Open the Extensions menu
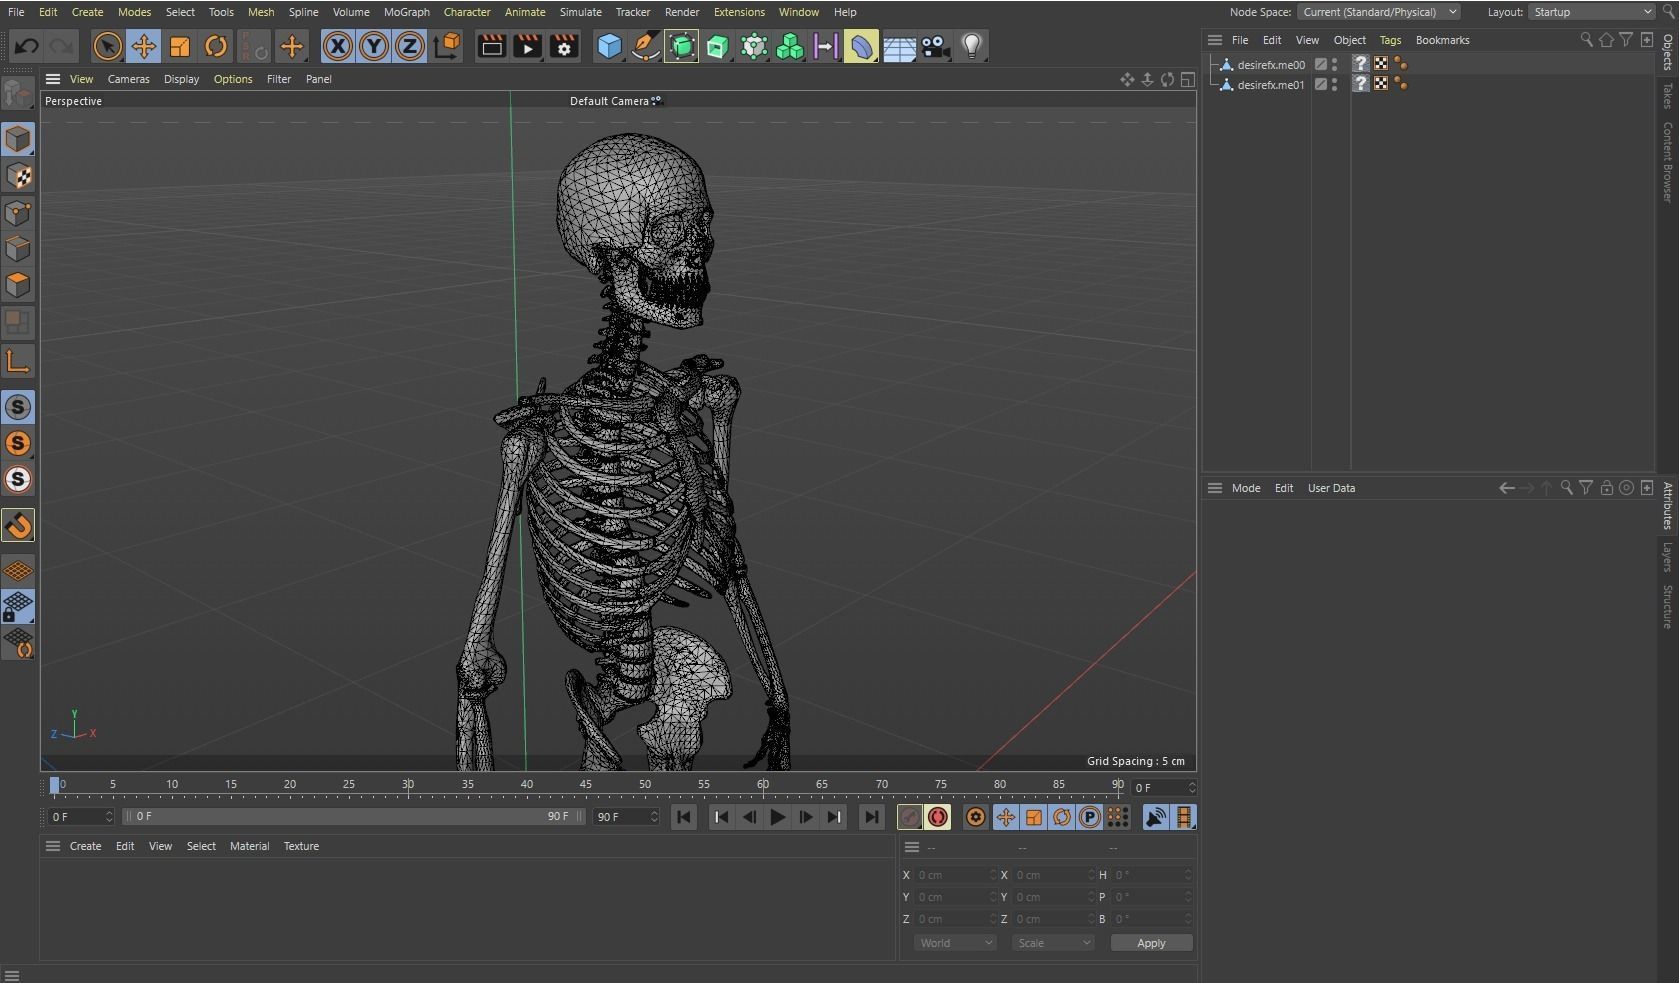This screenshot has width=1679, height=983. coord(739,12)
